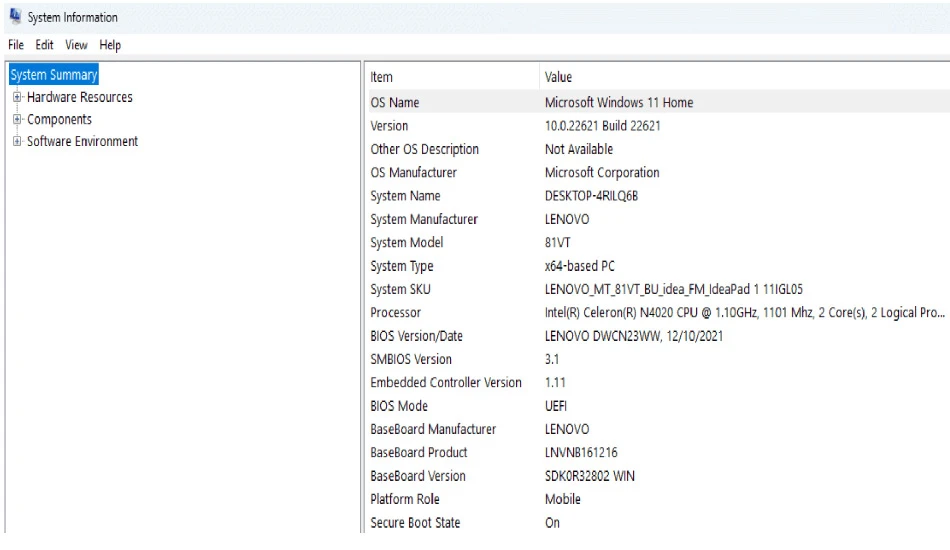Image resolution: width=950 pixels, height=550 pixels.
Task: Click the value Microsoft Windows 11 Home
Action: click(x=619, y=102)
